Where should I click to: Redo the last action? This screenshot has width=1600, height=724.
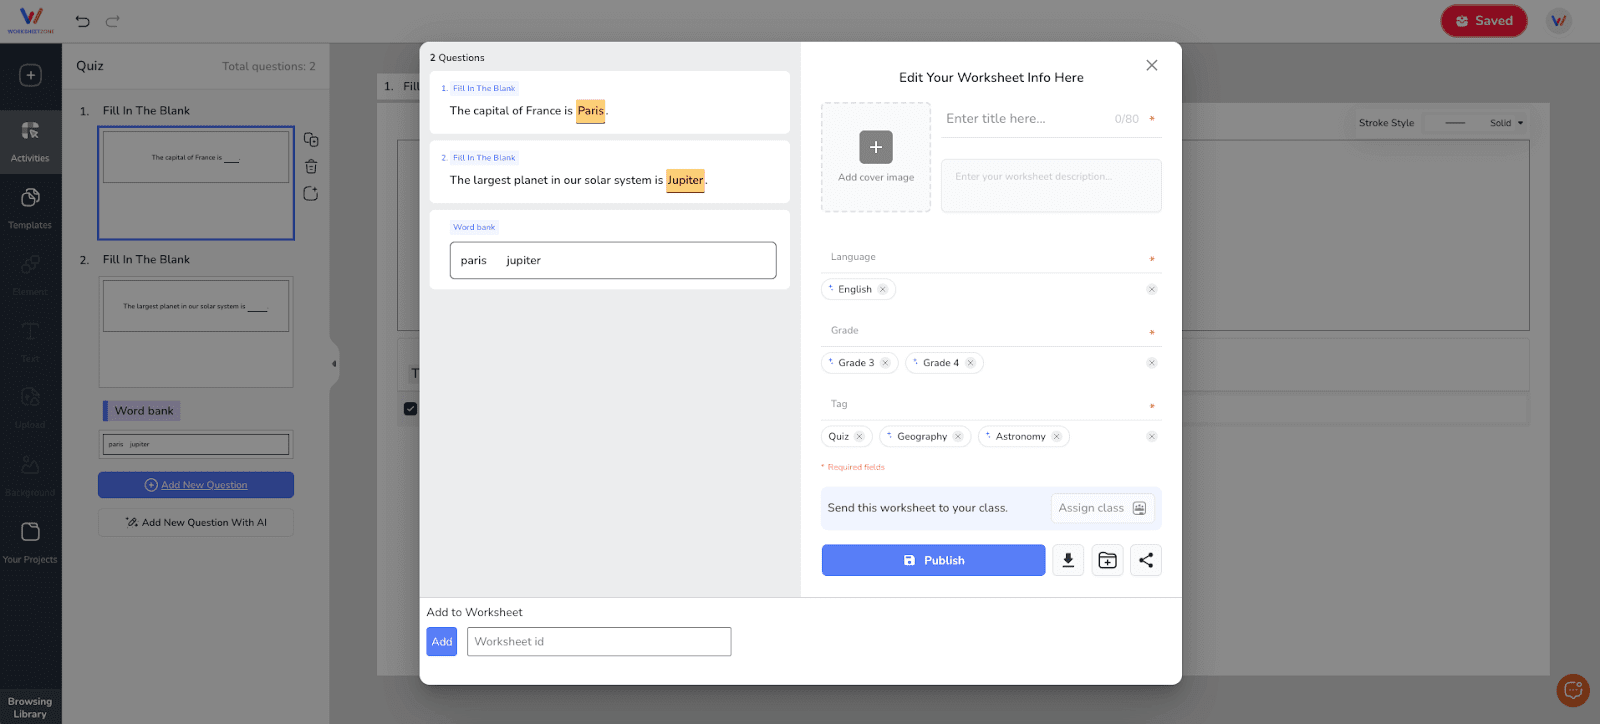pos(113,21)
